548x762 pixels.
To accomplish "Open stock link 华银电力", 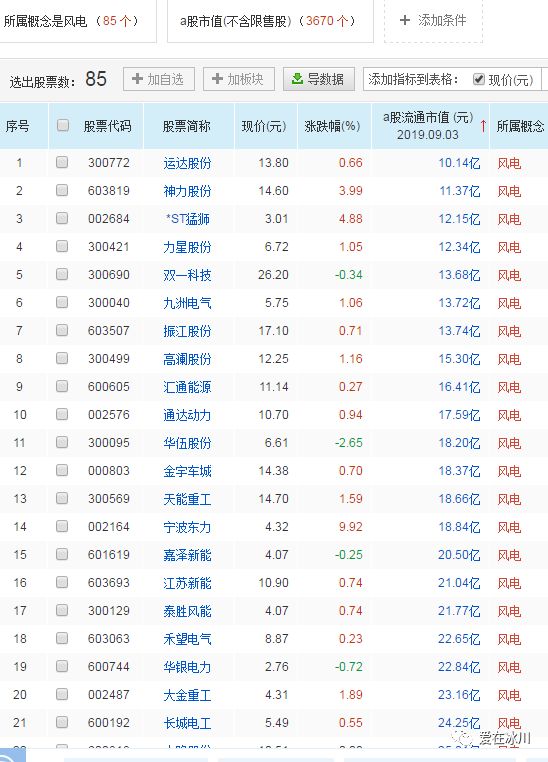I will click(188, 667).
